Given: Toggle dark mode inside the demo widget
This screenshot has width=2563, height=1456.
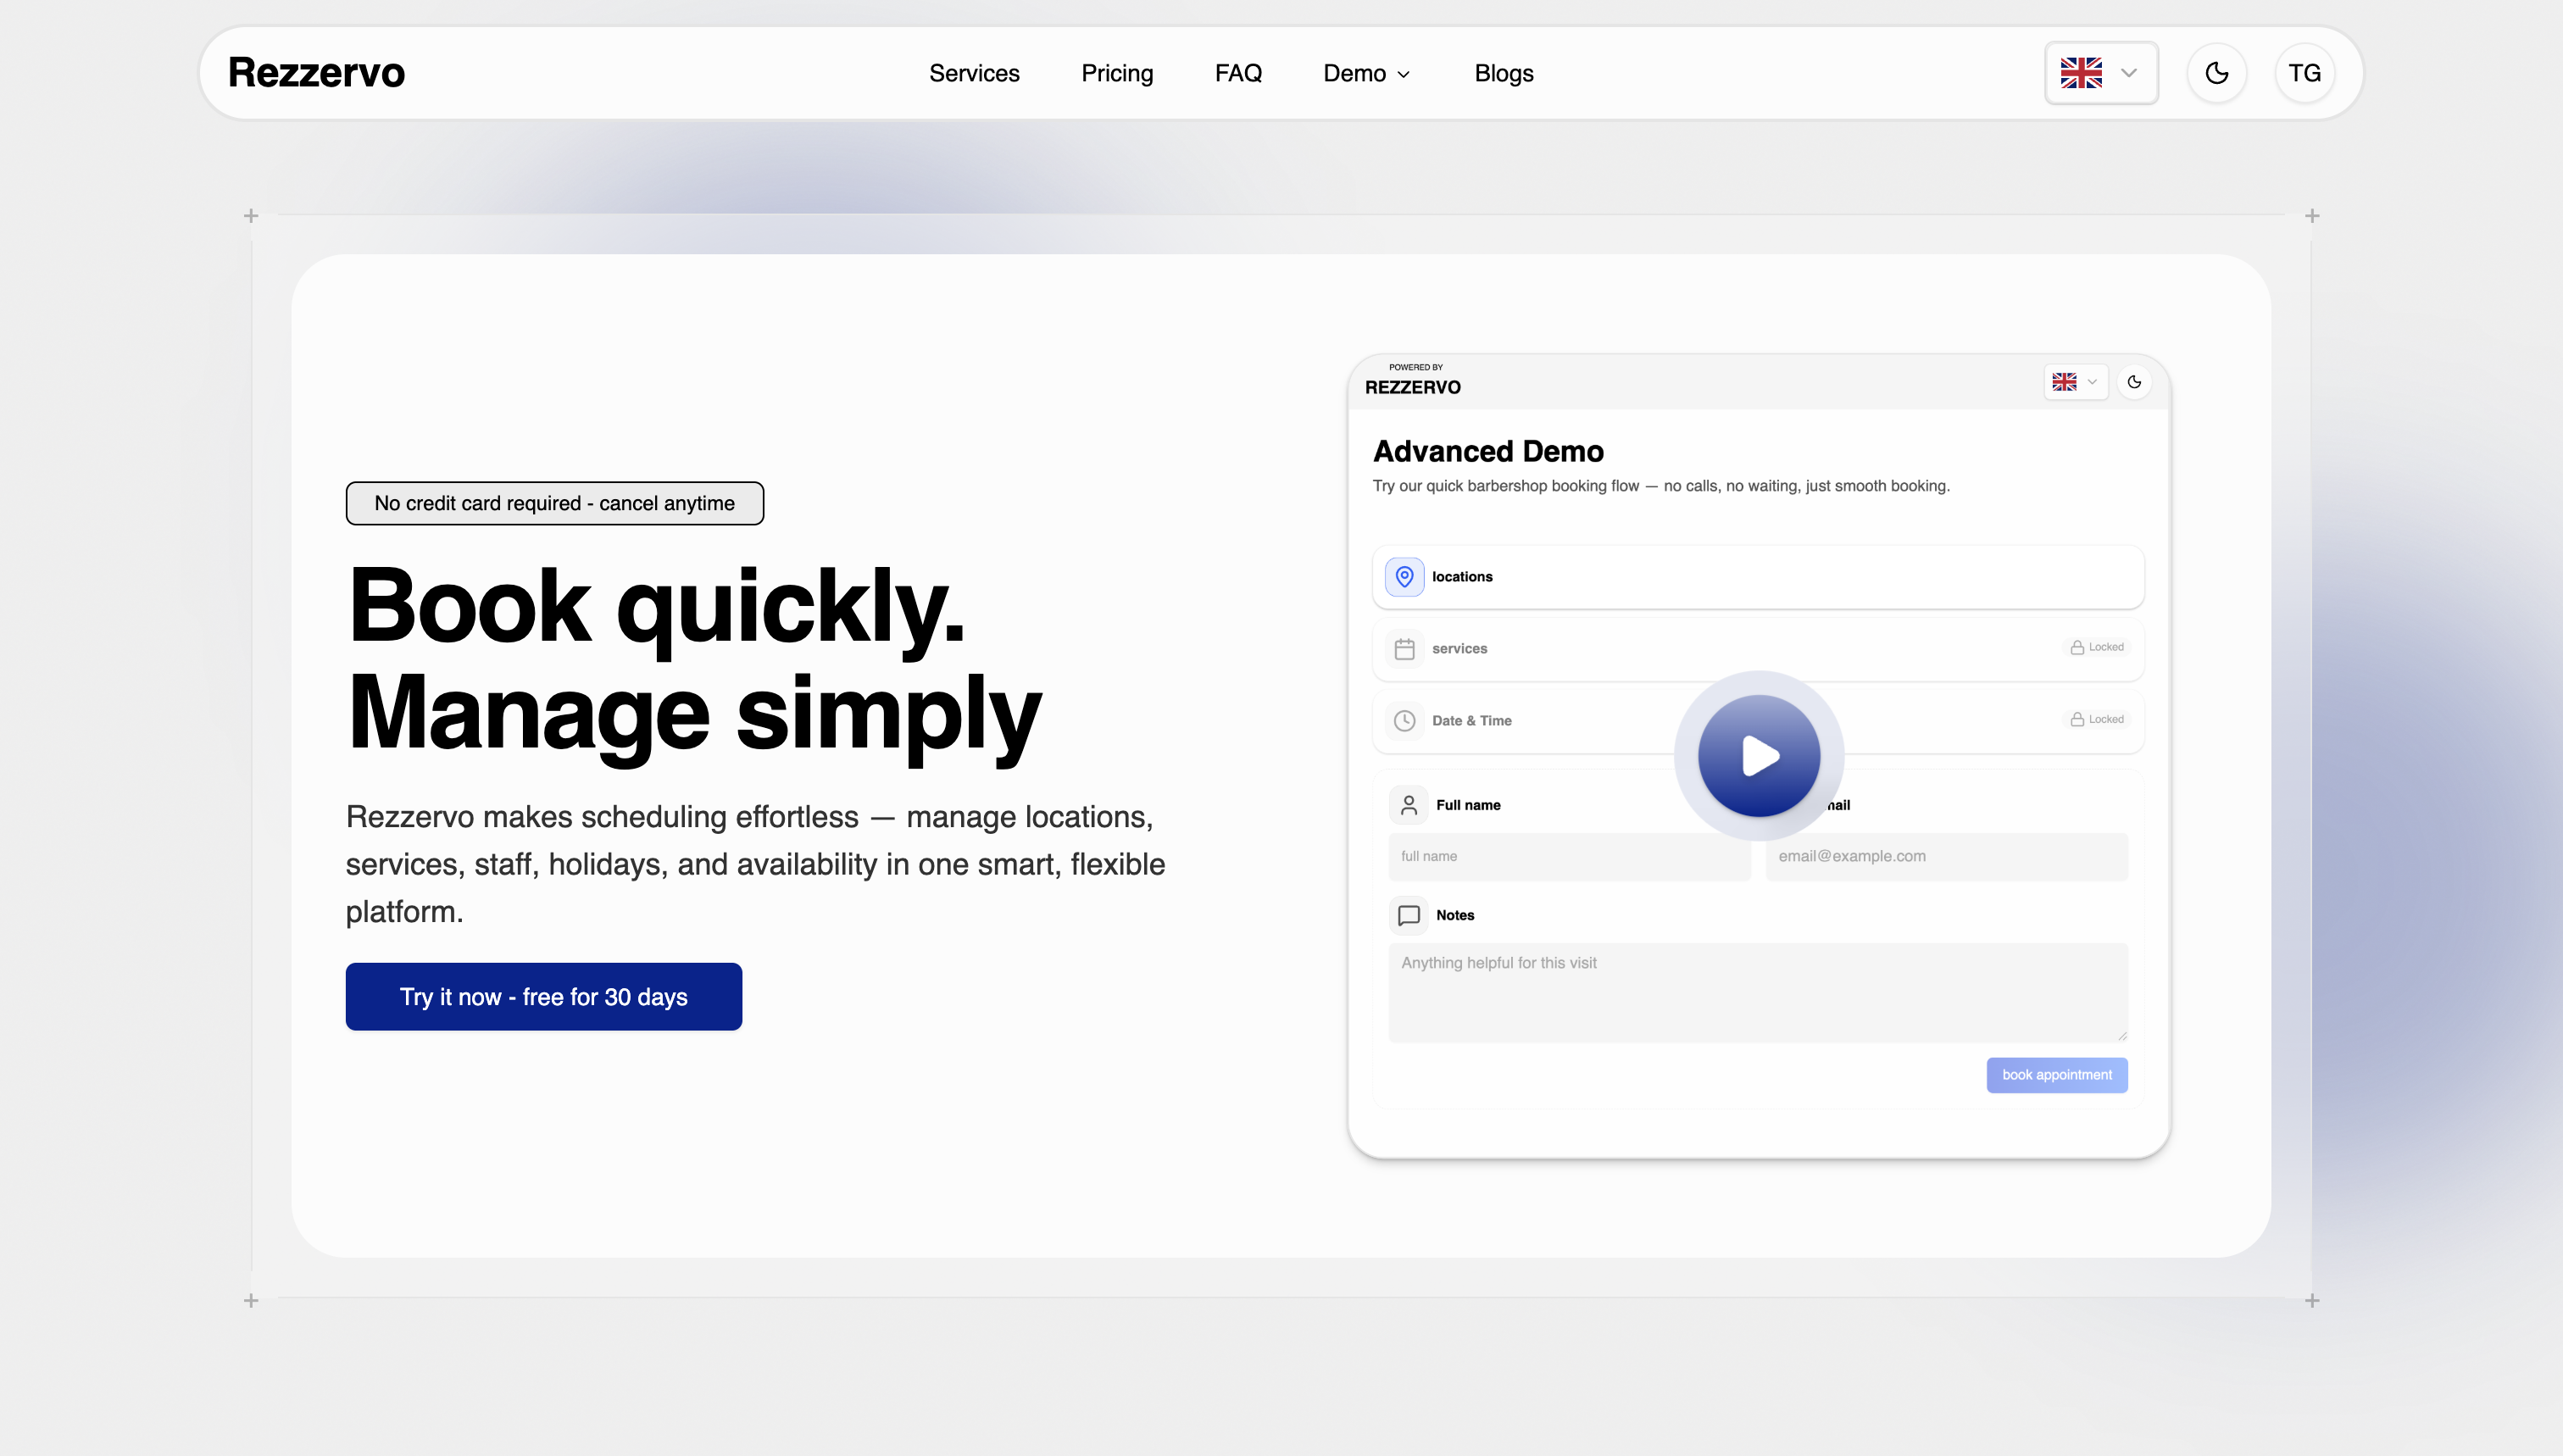Looking at the screenshot, I should [x=2134, y=382].
